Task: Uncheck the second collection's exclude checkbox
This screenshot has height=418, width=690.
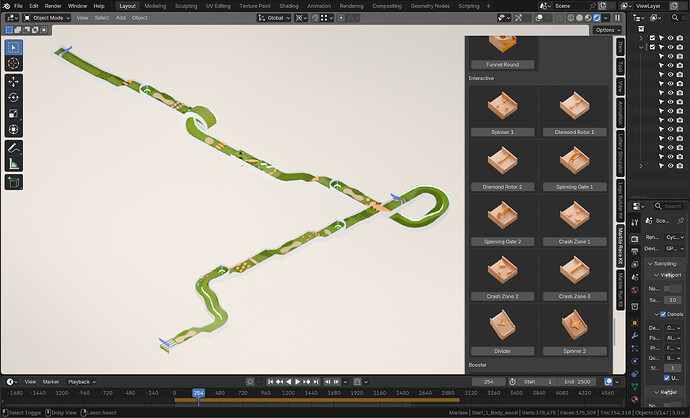Action: [x=652, y=47]
